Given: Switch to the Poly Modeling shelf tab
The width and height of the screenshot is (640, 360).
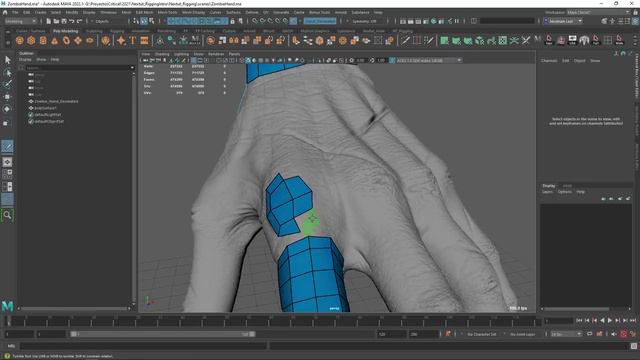Looking at the screenshot, I should pos(65,31).
